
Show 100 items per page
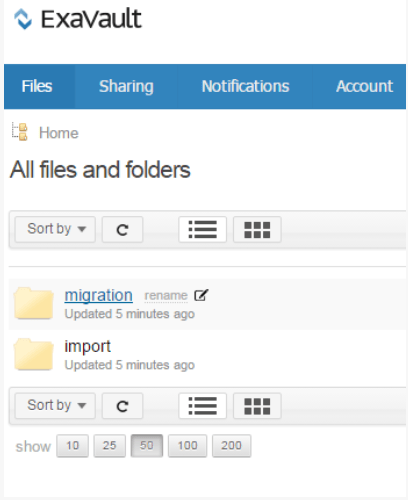(x=187, y=446)
